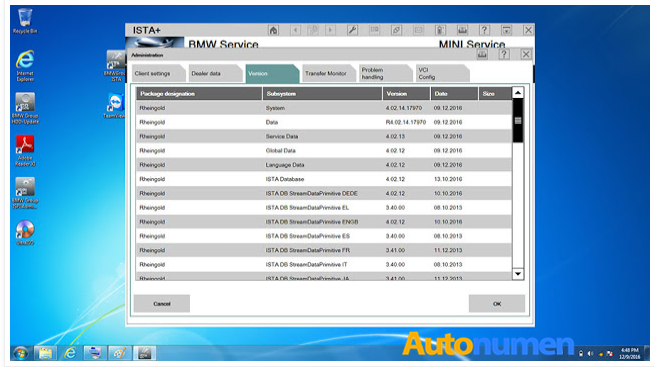Image resolution: width=654 pixels, height=367 pixels.
Task: Click scroll up arrow of version table
Action: (518, 93)
